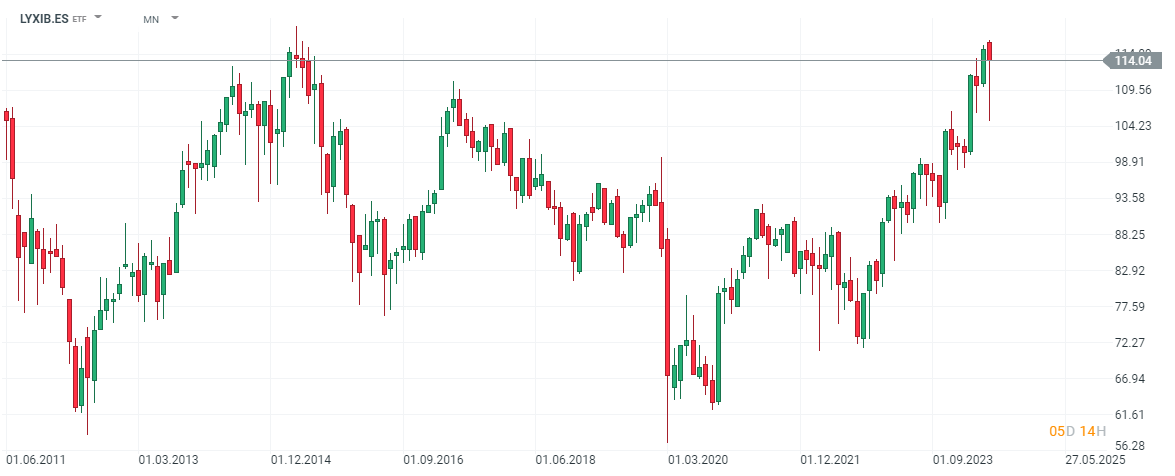Click the ETF instrument type label
This screenshot has height=476, width=1175.
(x=80, y=20)
